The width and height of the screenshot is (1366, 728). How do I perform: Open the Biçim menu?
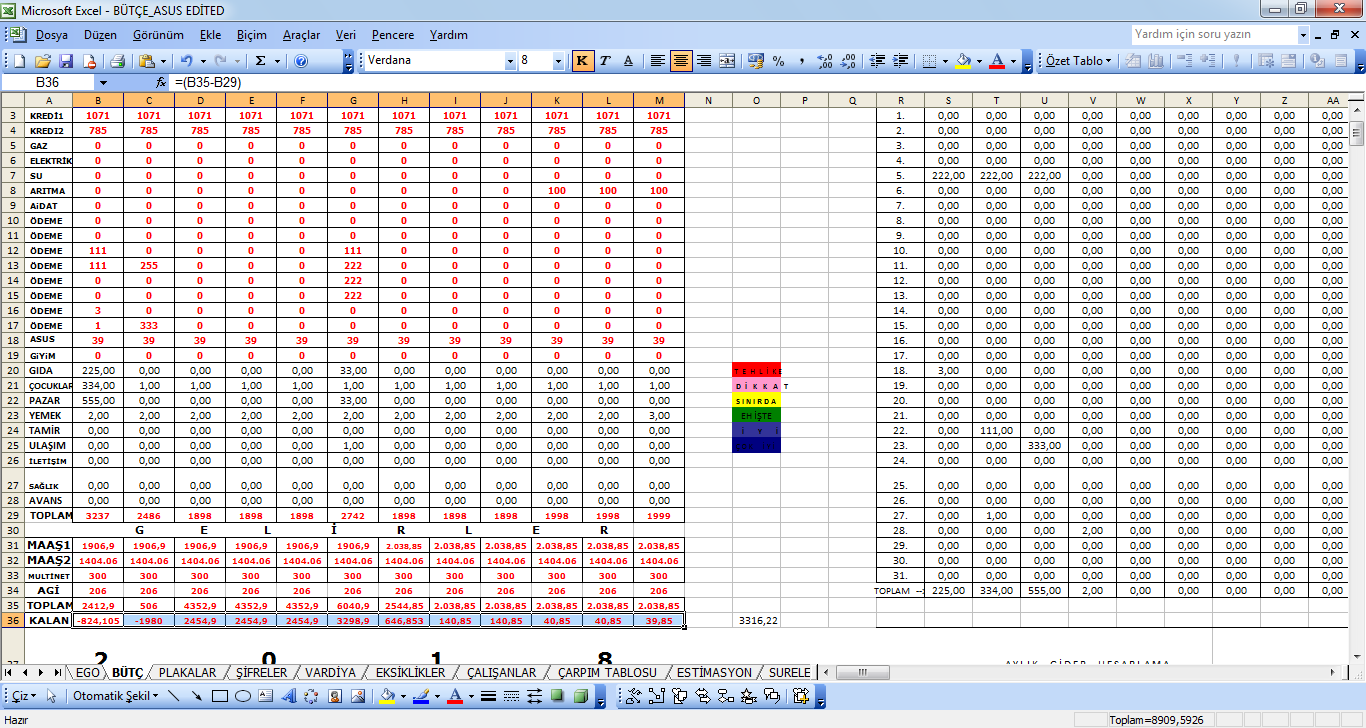tap(252, 35)
